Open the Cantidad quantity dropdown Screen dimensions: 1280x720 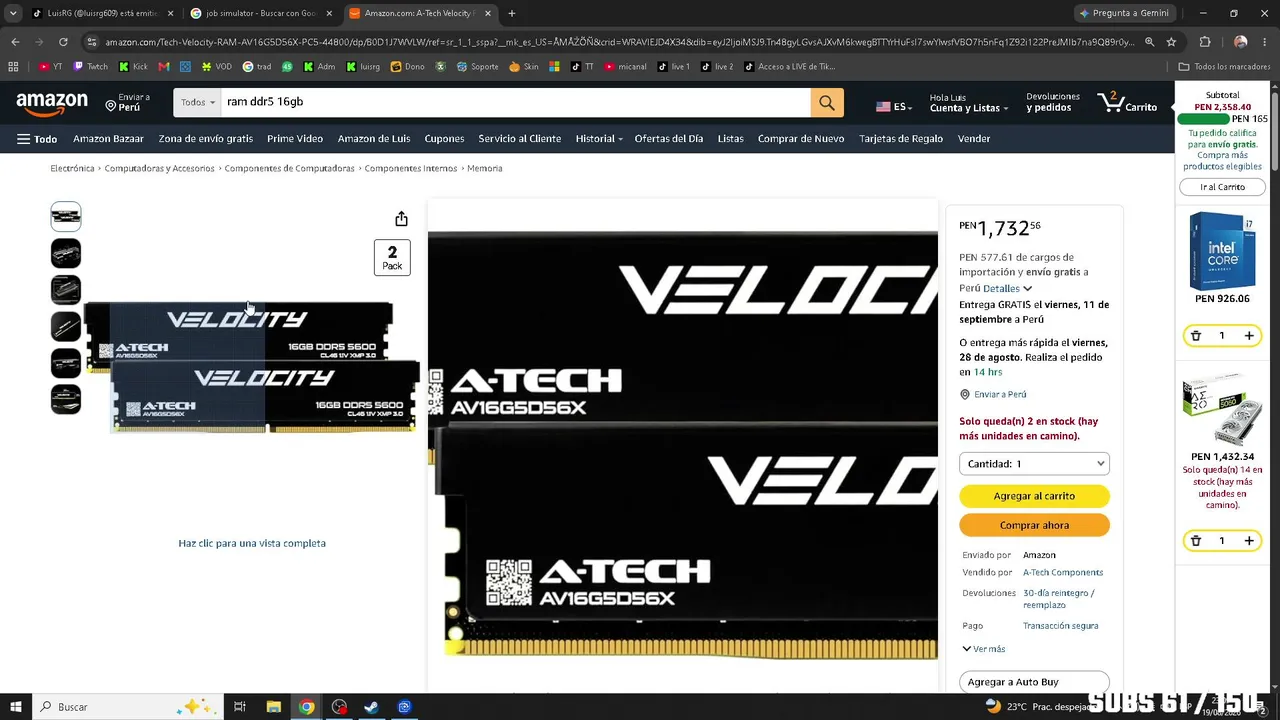point(1034,464)
